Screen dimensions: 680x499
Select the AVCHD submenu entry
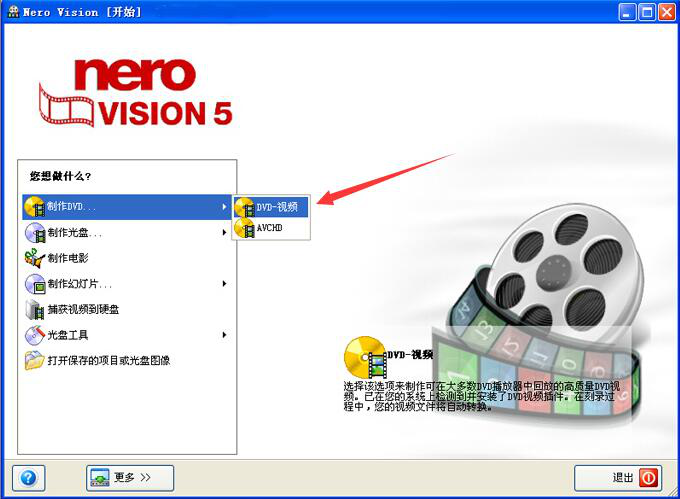tap(271, 228)
